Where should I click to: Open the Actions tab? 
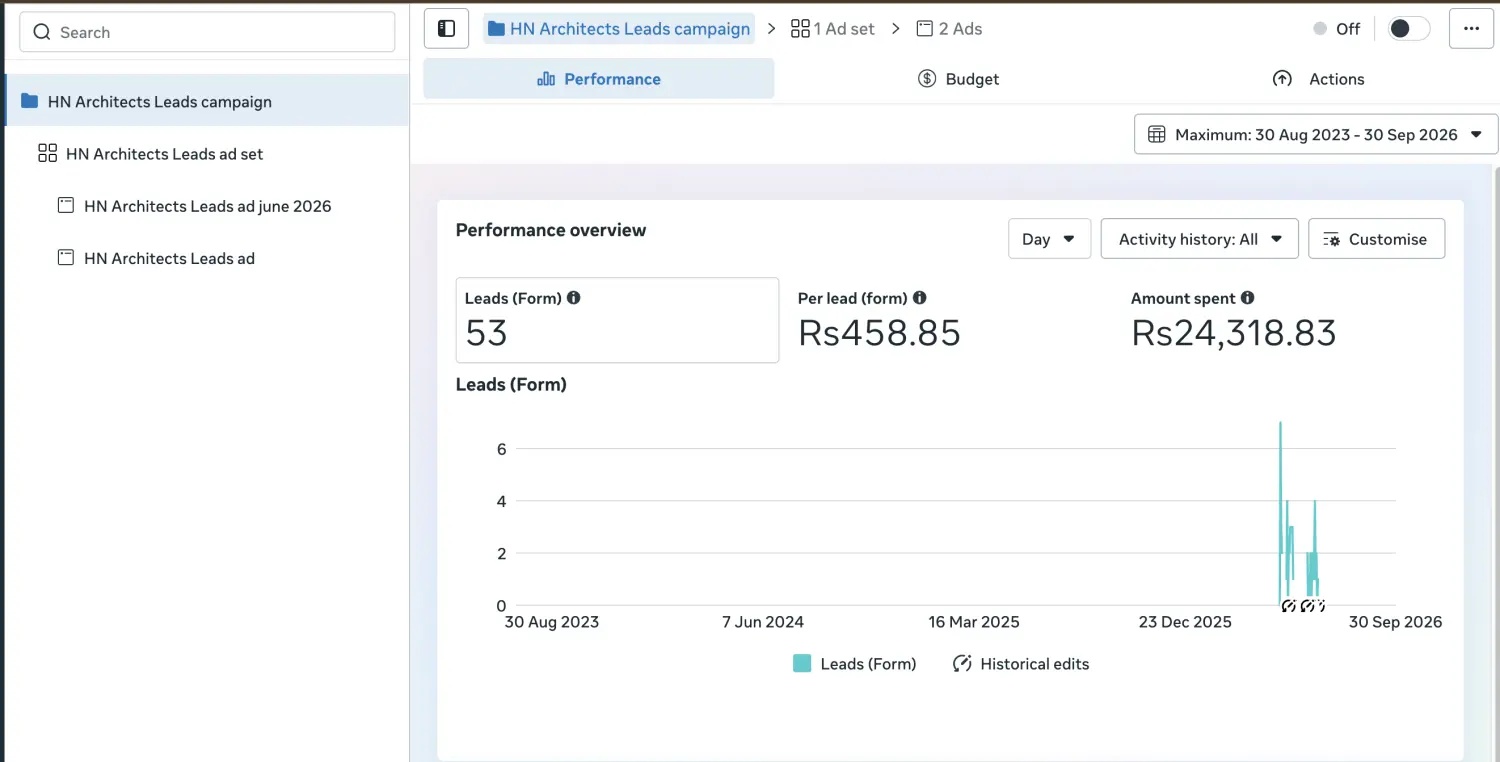pos(1318,79)
